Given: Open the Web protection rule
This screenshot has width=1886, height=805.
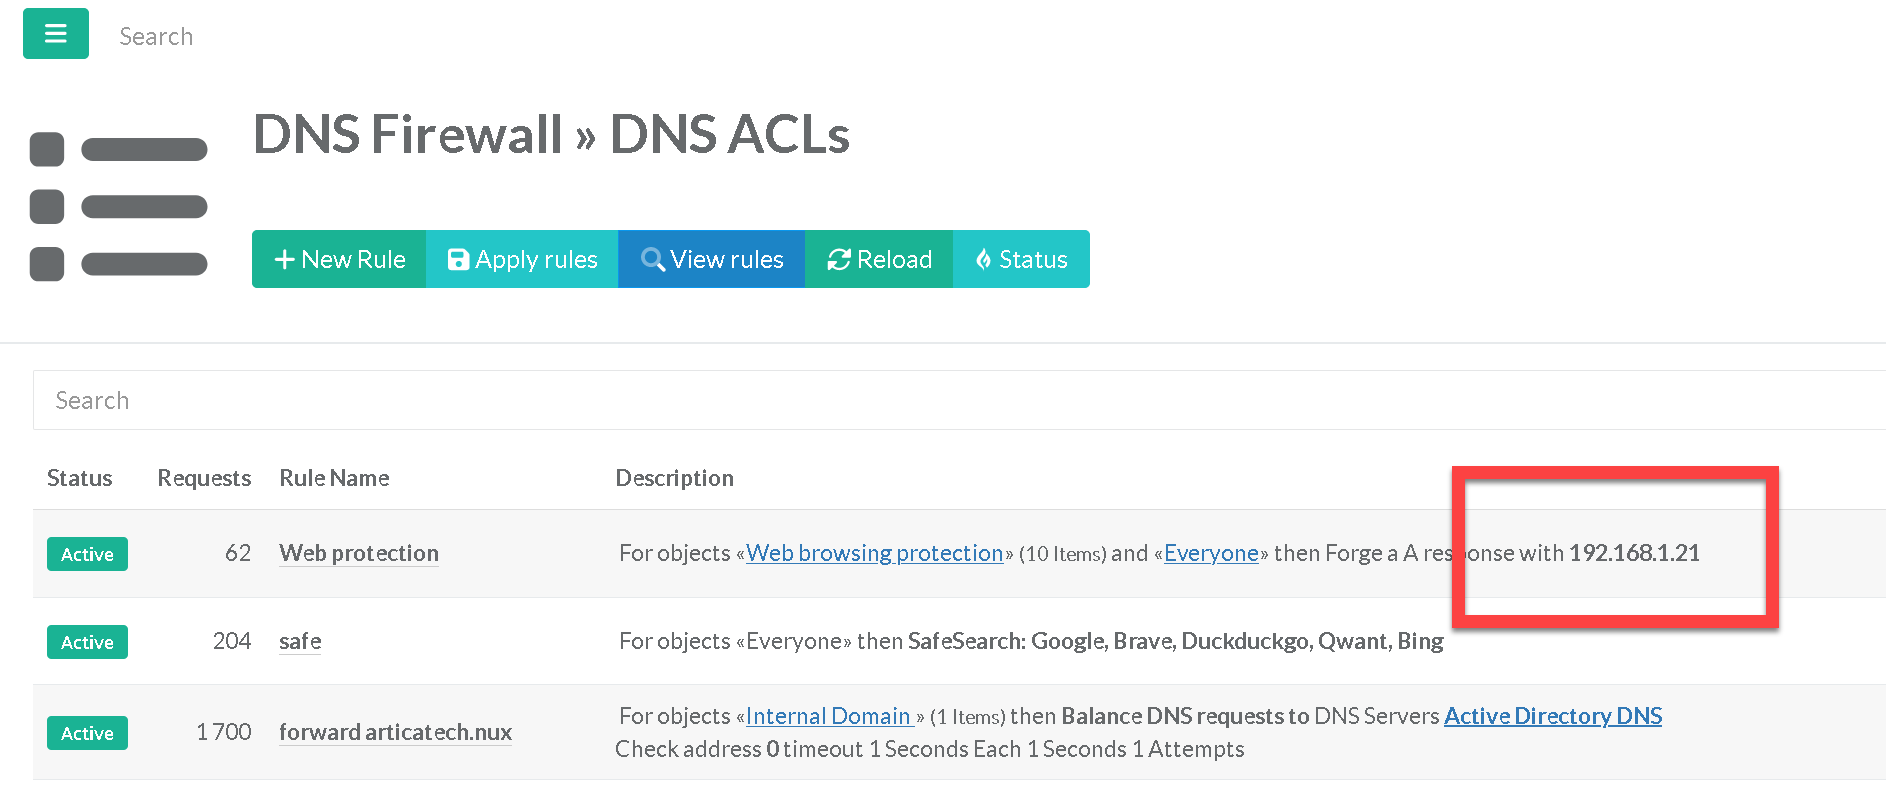Looking at the screenshot, I should click(358, 553).
